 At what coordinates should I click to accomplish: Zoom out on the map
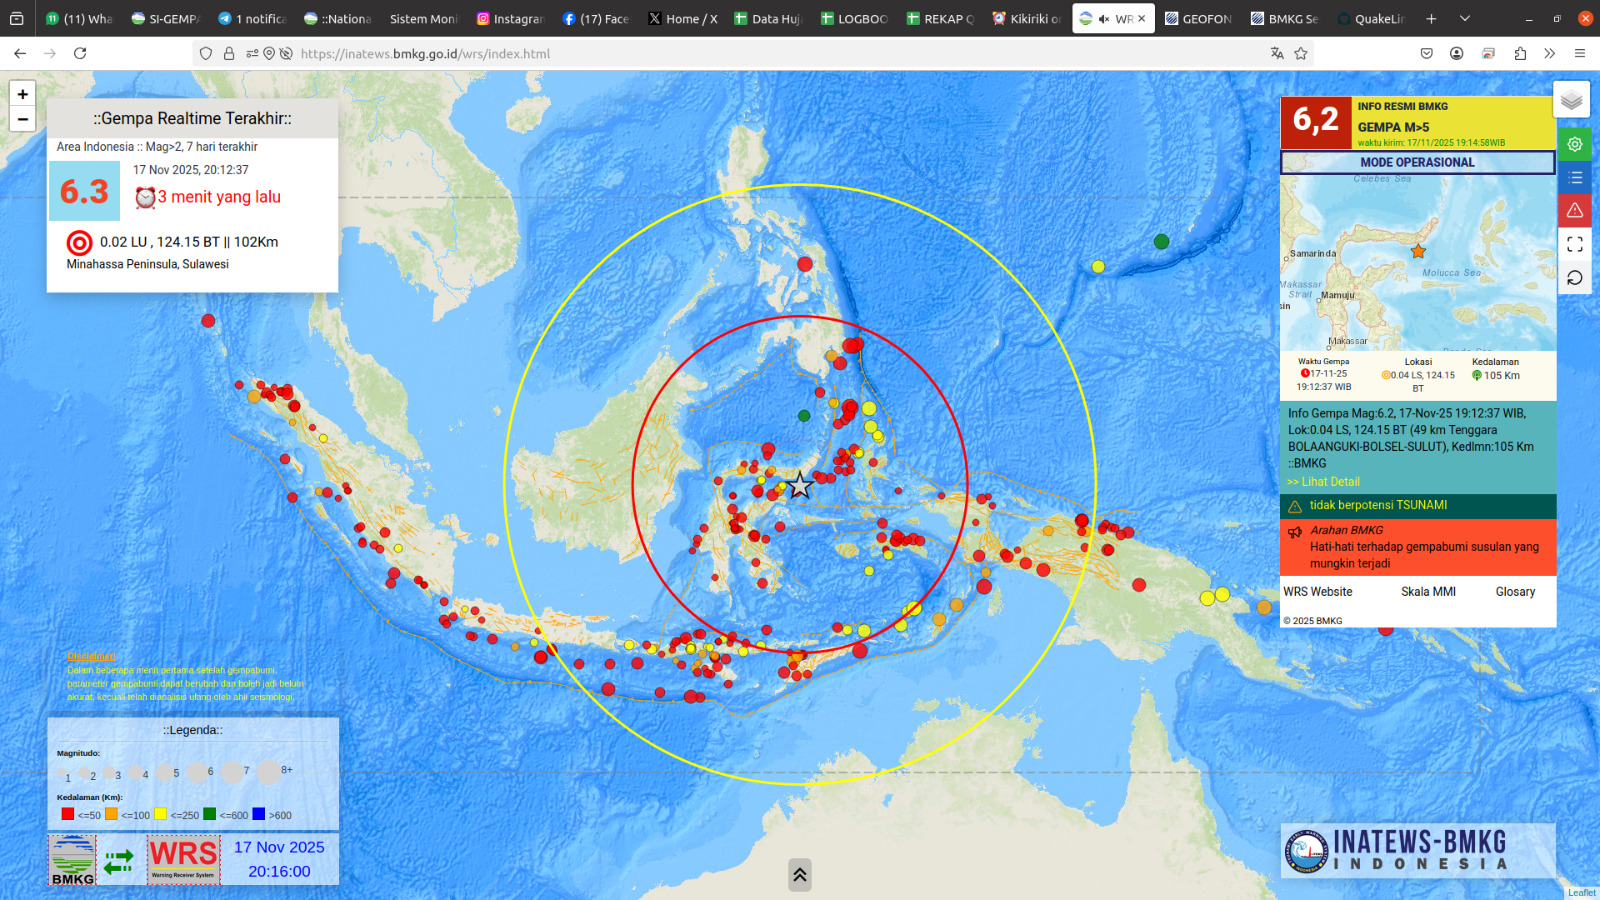coord(22,119)
